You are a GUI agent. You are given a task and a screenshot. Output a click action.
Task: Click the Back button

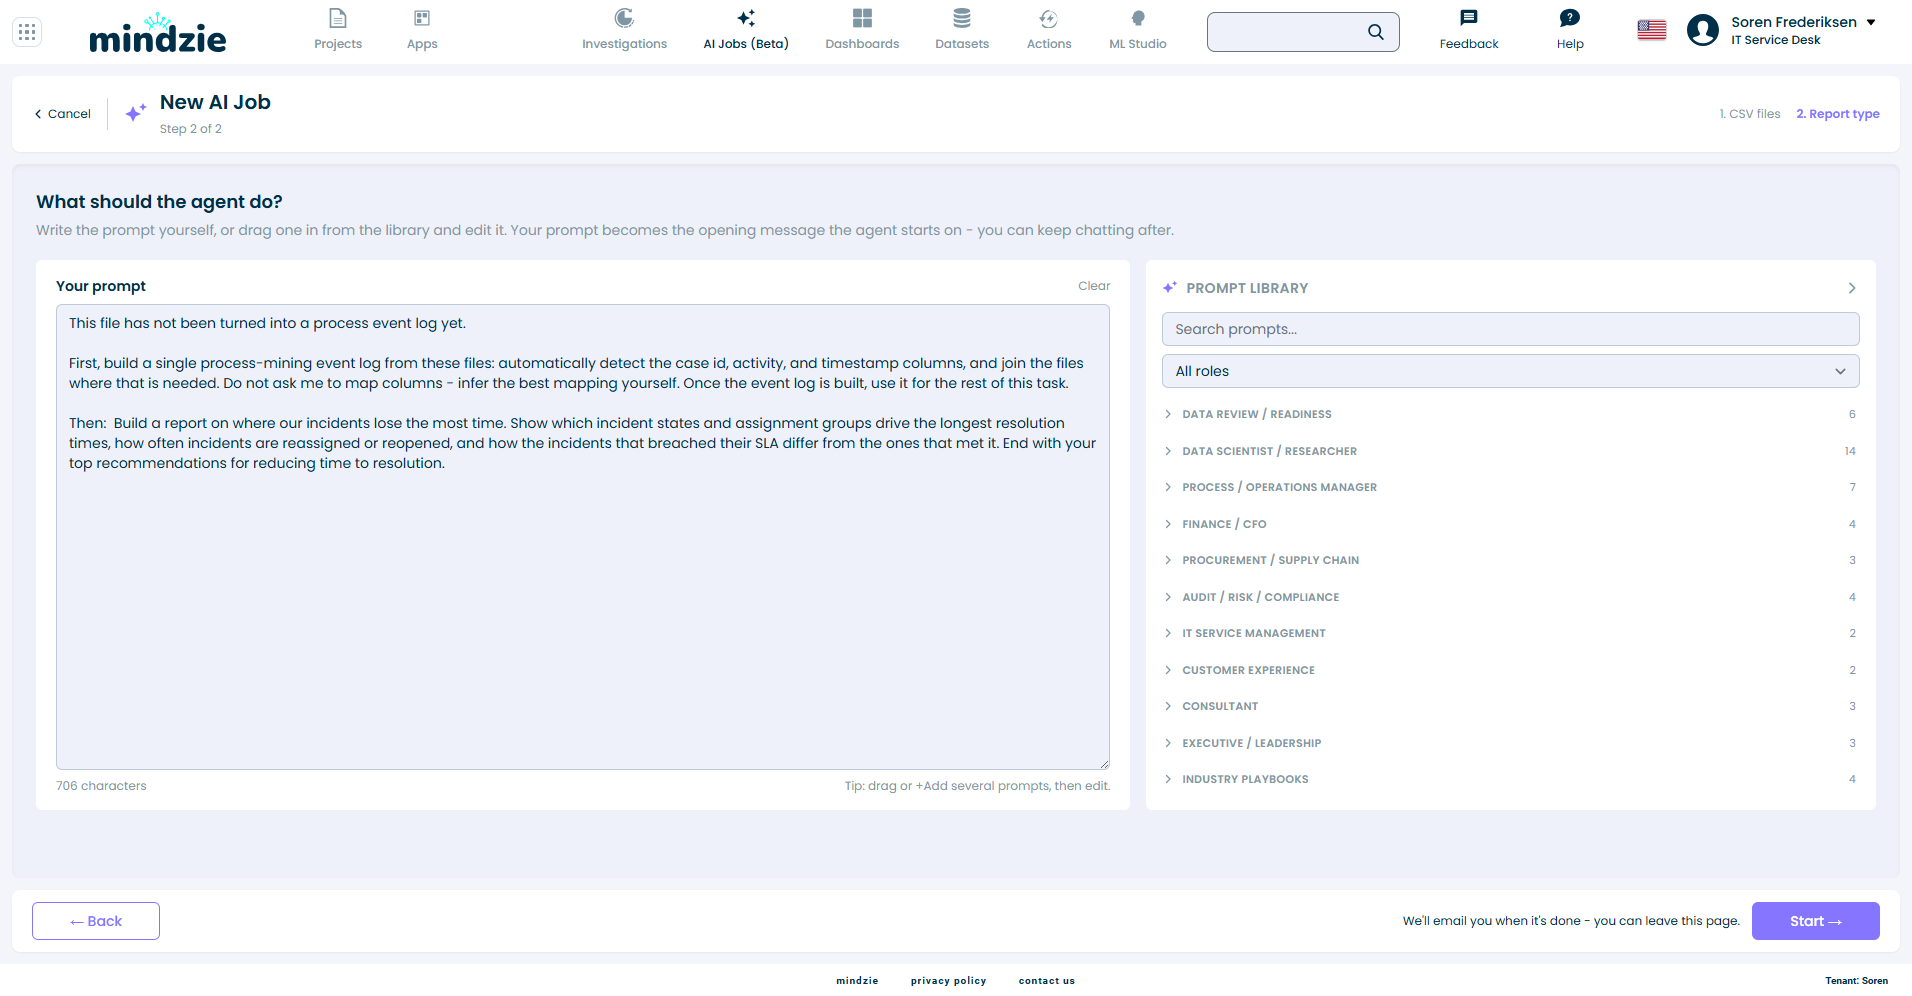pos(96,921)
